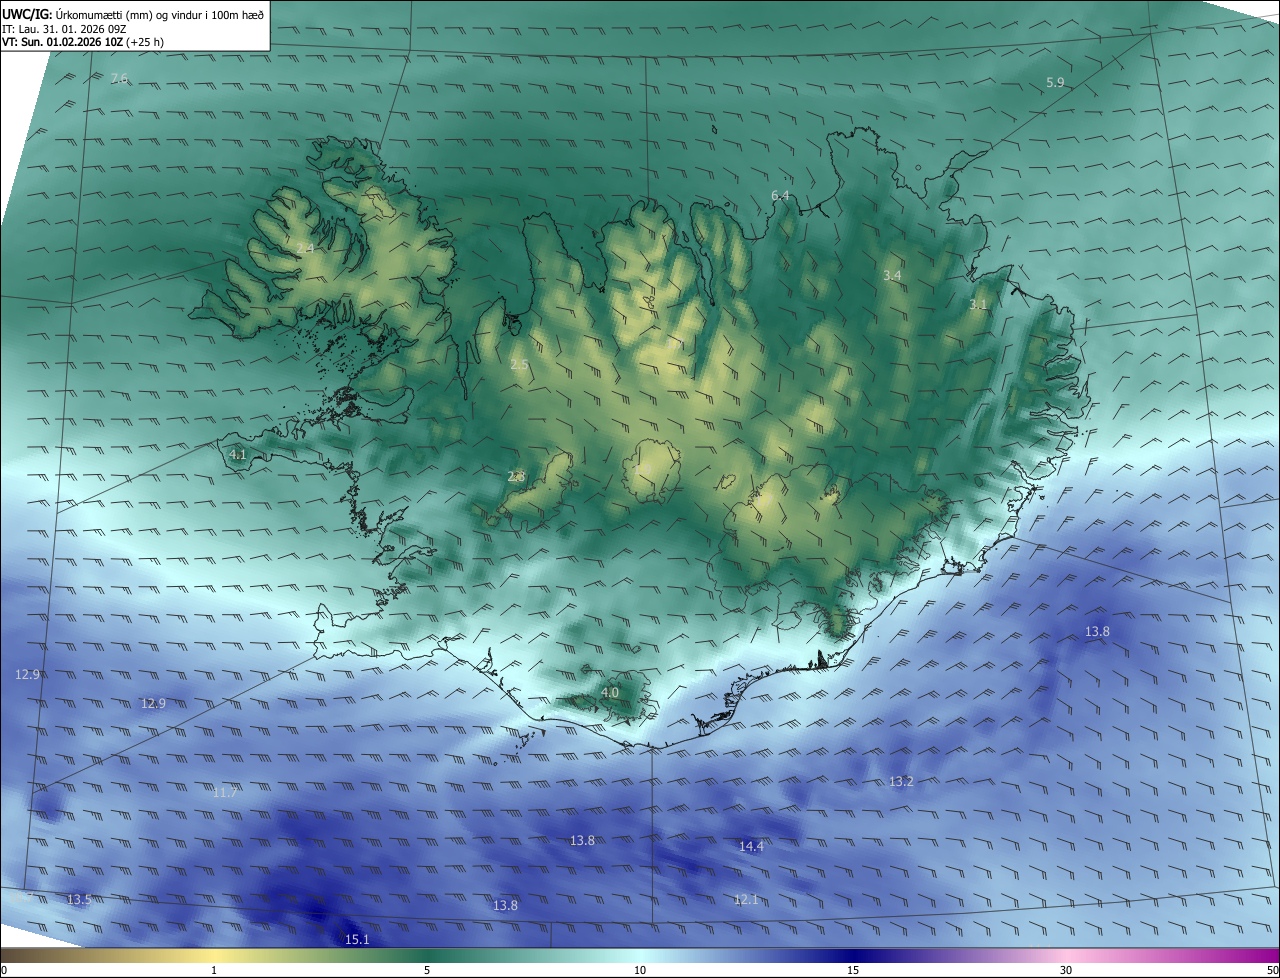This screenshot has height=978, width=1280.
Task: Click the map value label 7.6
Action: [x=119, y=78]
